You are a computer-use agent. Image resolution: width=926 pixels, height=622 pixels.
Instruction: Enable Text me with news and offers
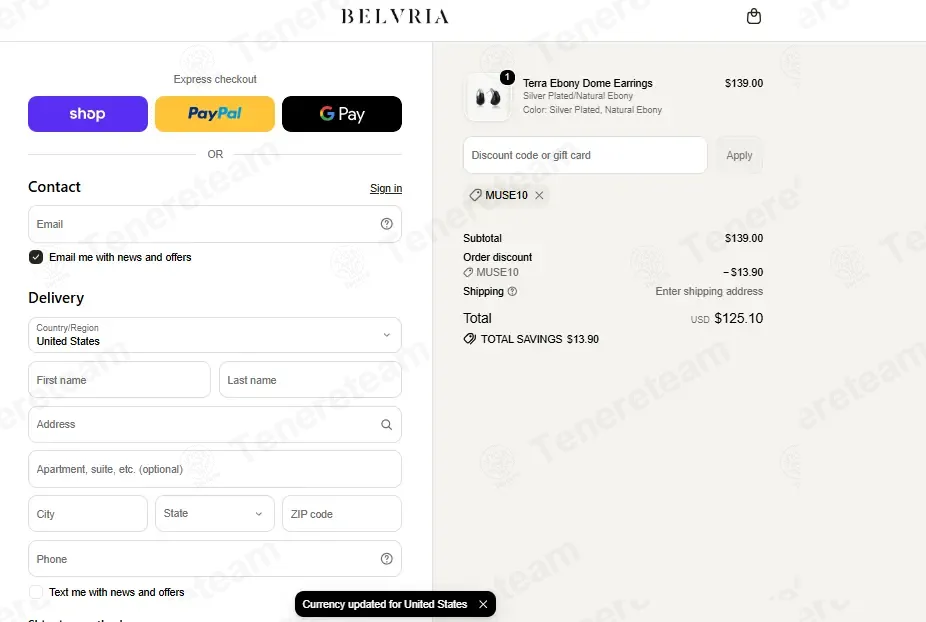[36, 592]
